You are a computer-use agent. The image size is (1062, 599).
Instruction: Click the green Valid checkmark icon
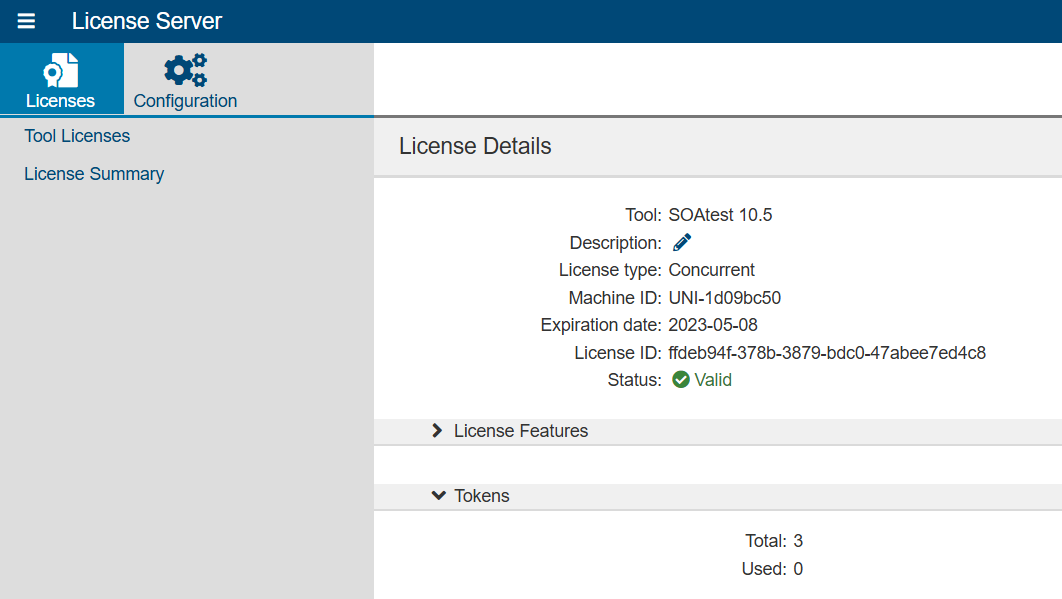681,379
